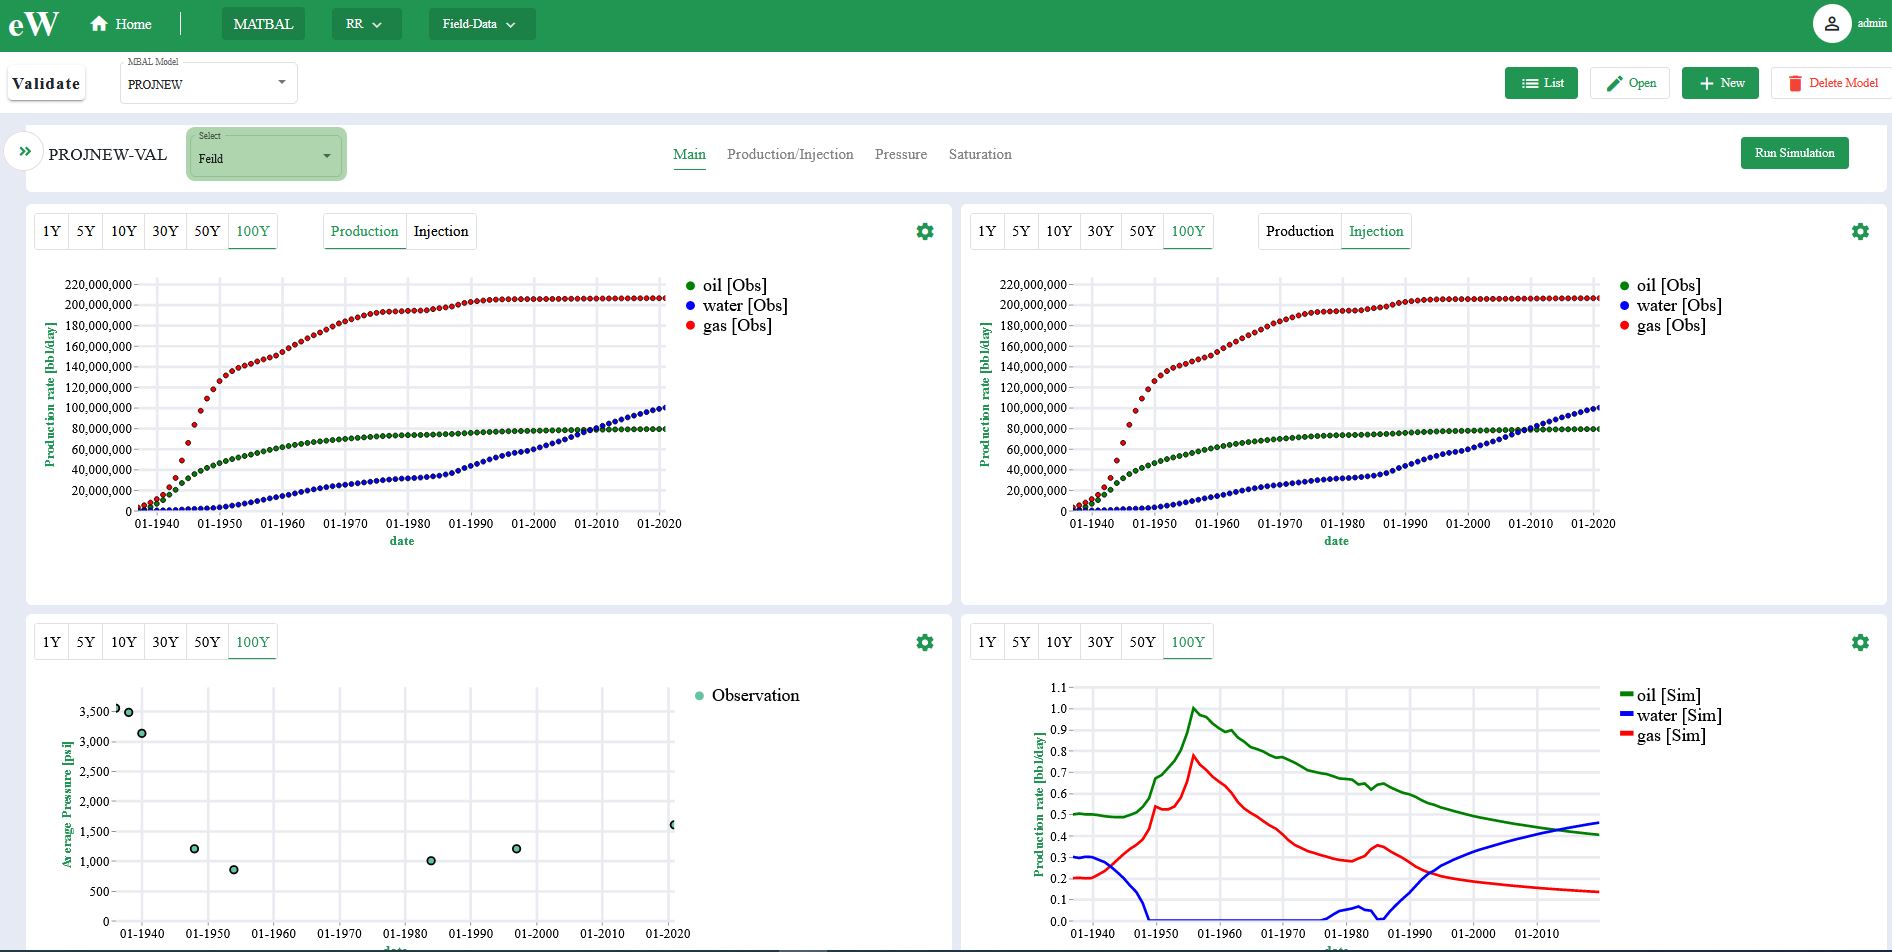Set pressure chart range to 30Y
This screenshot has width=1892, height=952.
[165, 642]
